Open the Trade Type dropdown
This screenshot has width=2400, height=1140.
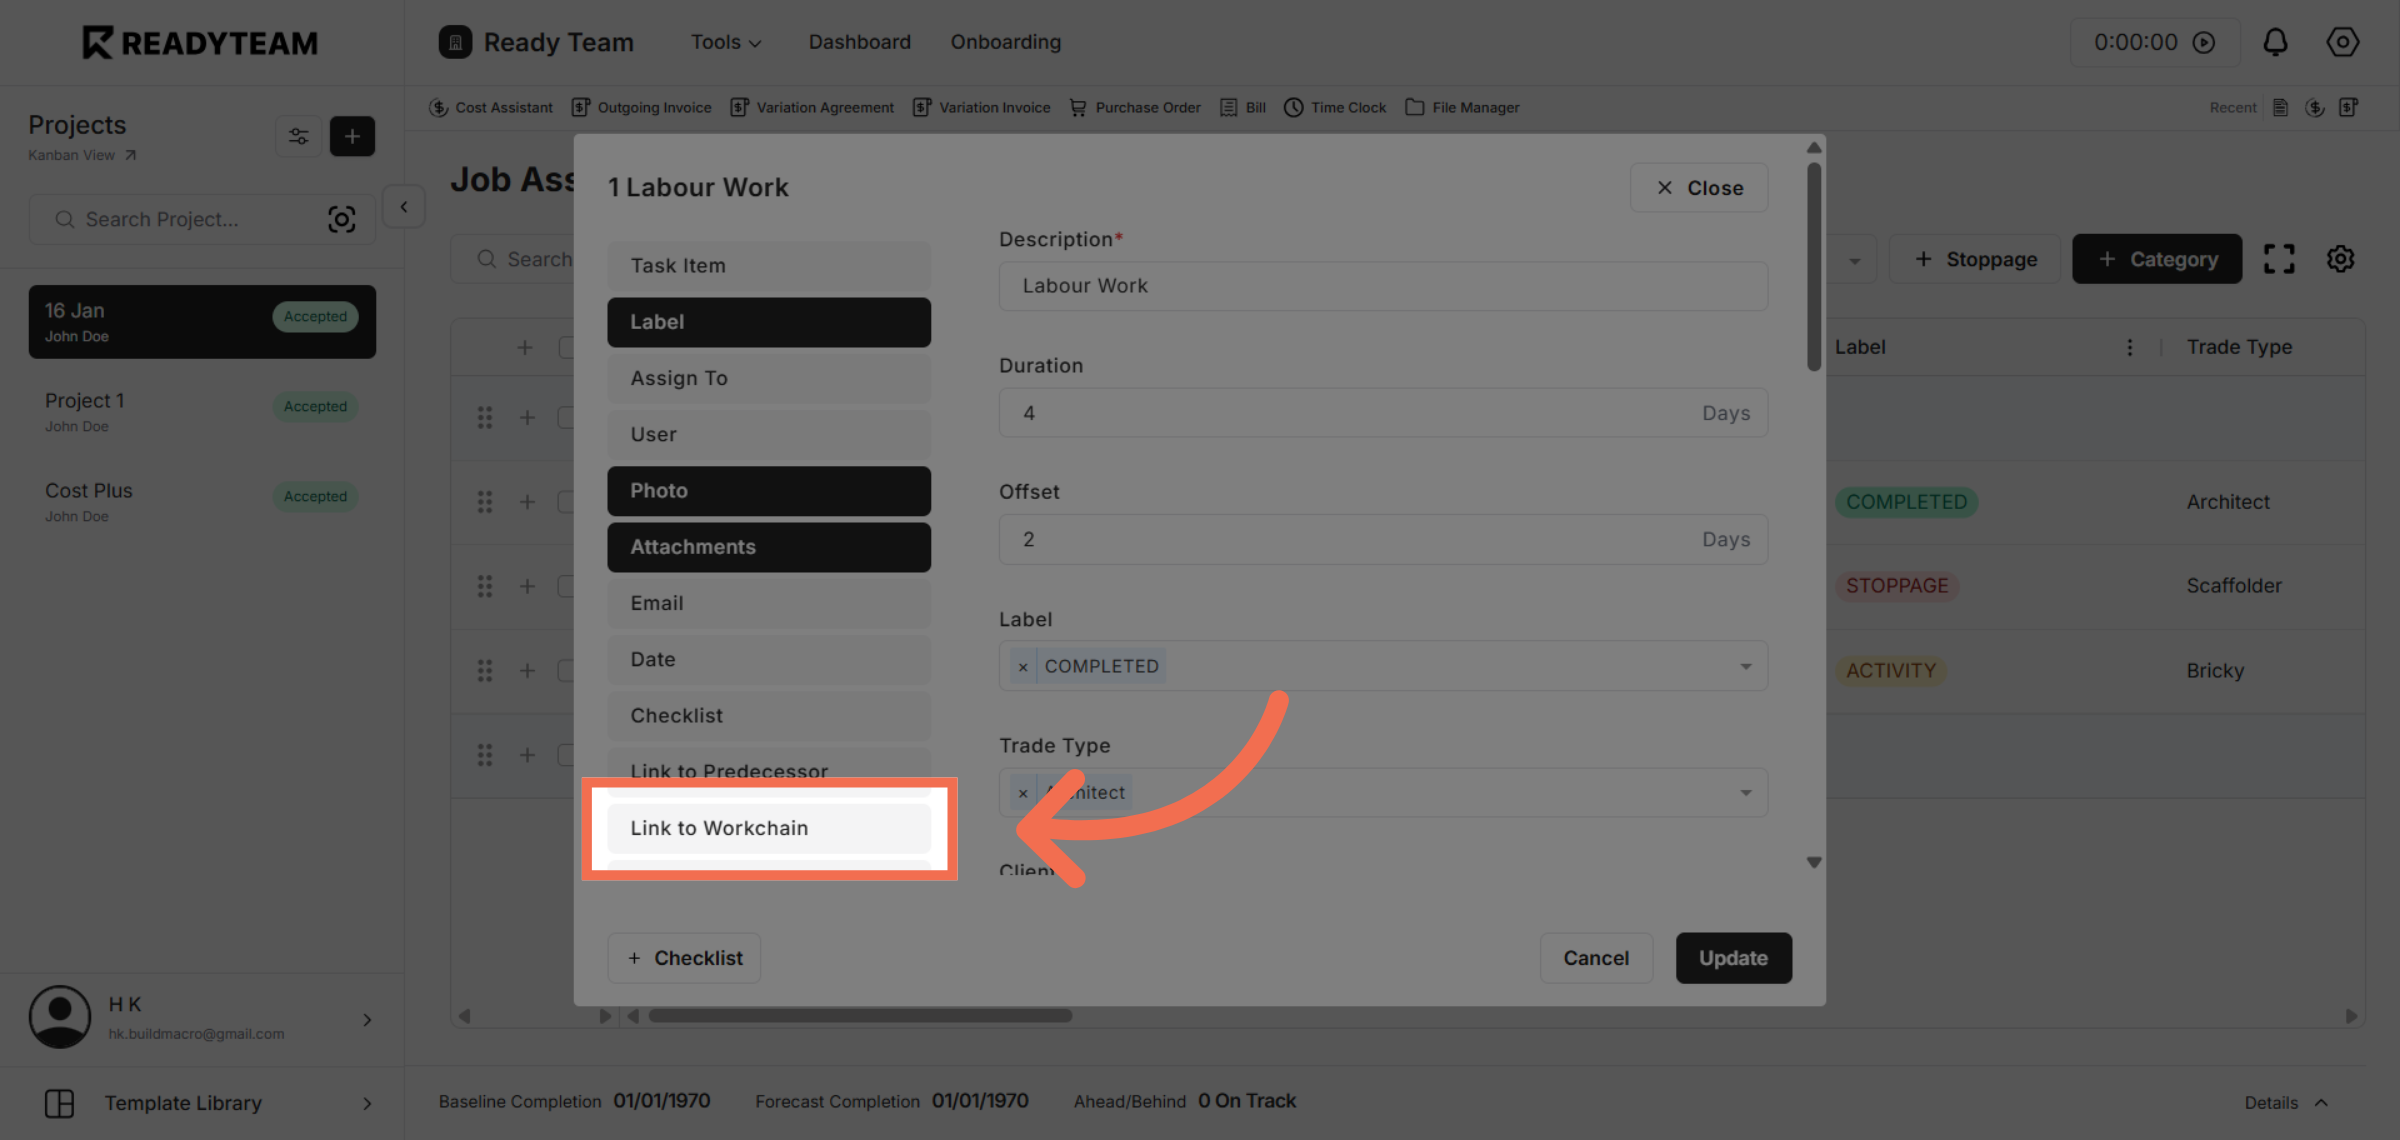[x=1746, y=792]
